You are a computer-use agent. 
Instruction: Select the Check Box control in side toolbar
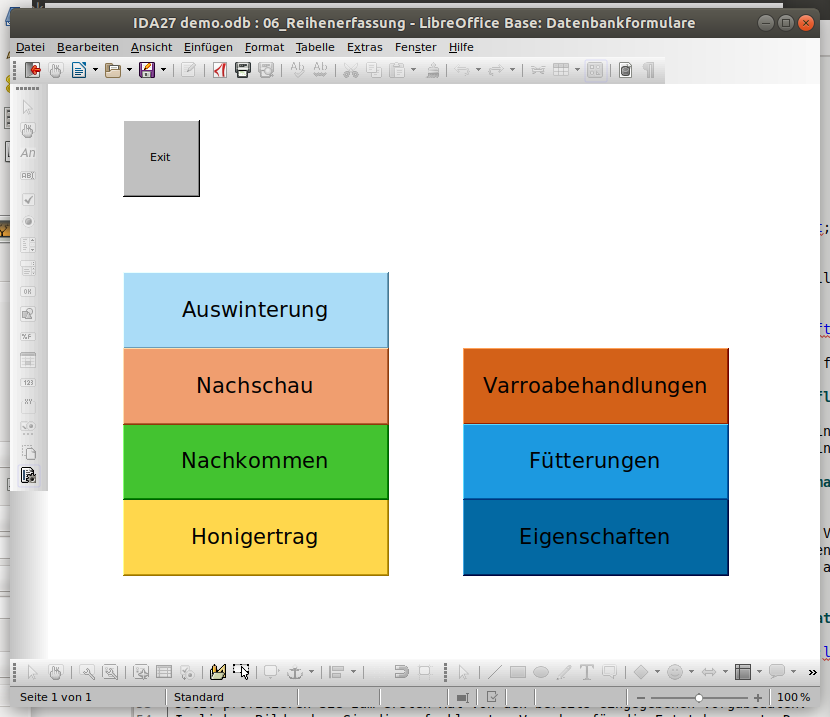tap(28, 199)
